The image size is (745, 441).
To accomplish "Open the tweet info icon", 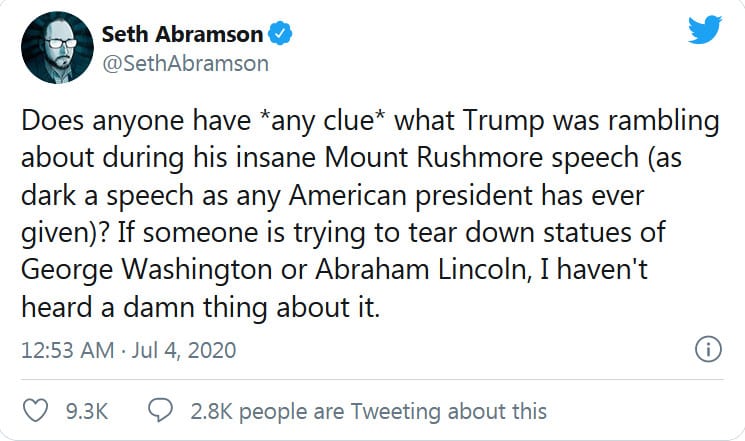I will pyautogui.click(x=706, y=350).
